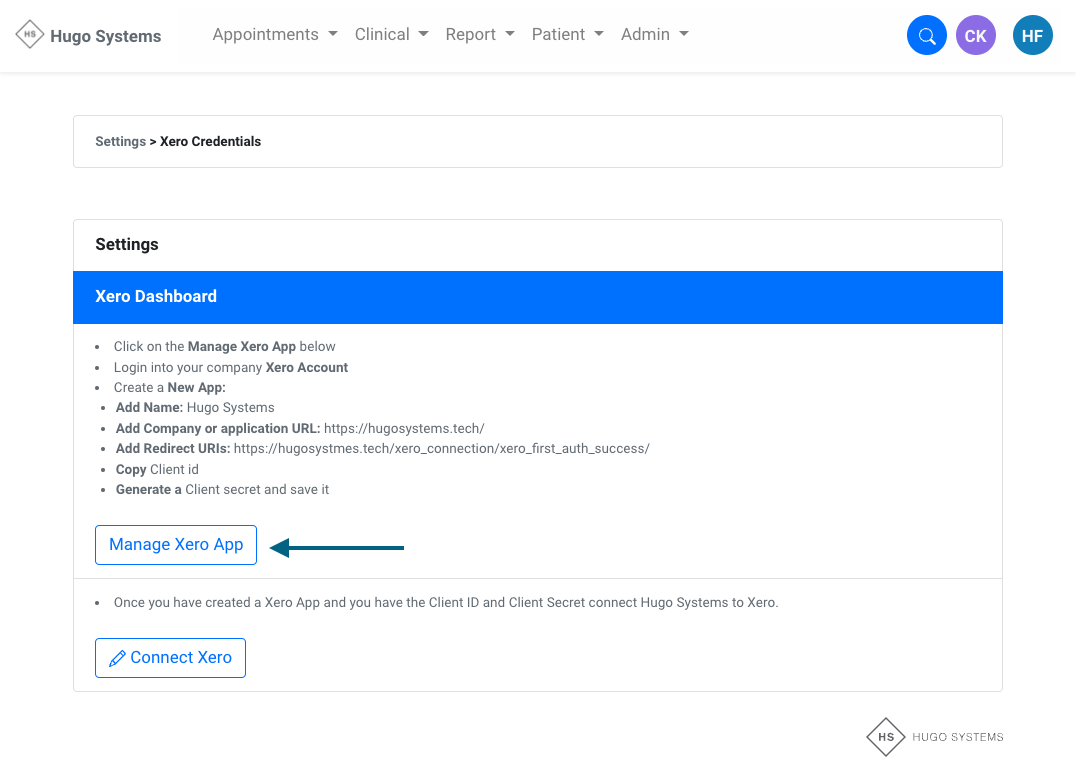The image size is (1076, 776).
Task: Open the HF user profile avatar
Action: click(x=1032, y=36)
